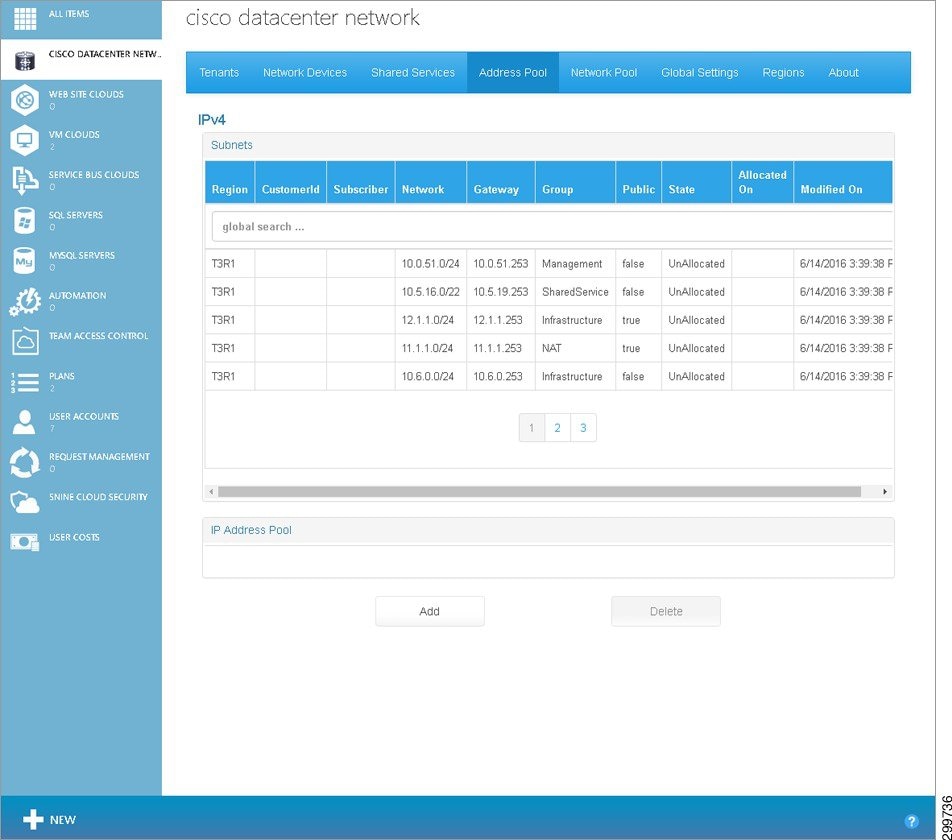Open the help question mark icon

[x=911, y=821]
